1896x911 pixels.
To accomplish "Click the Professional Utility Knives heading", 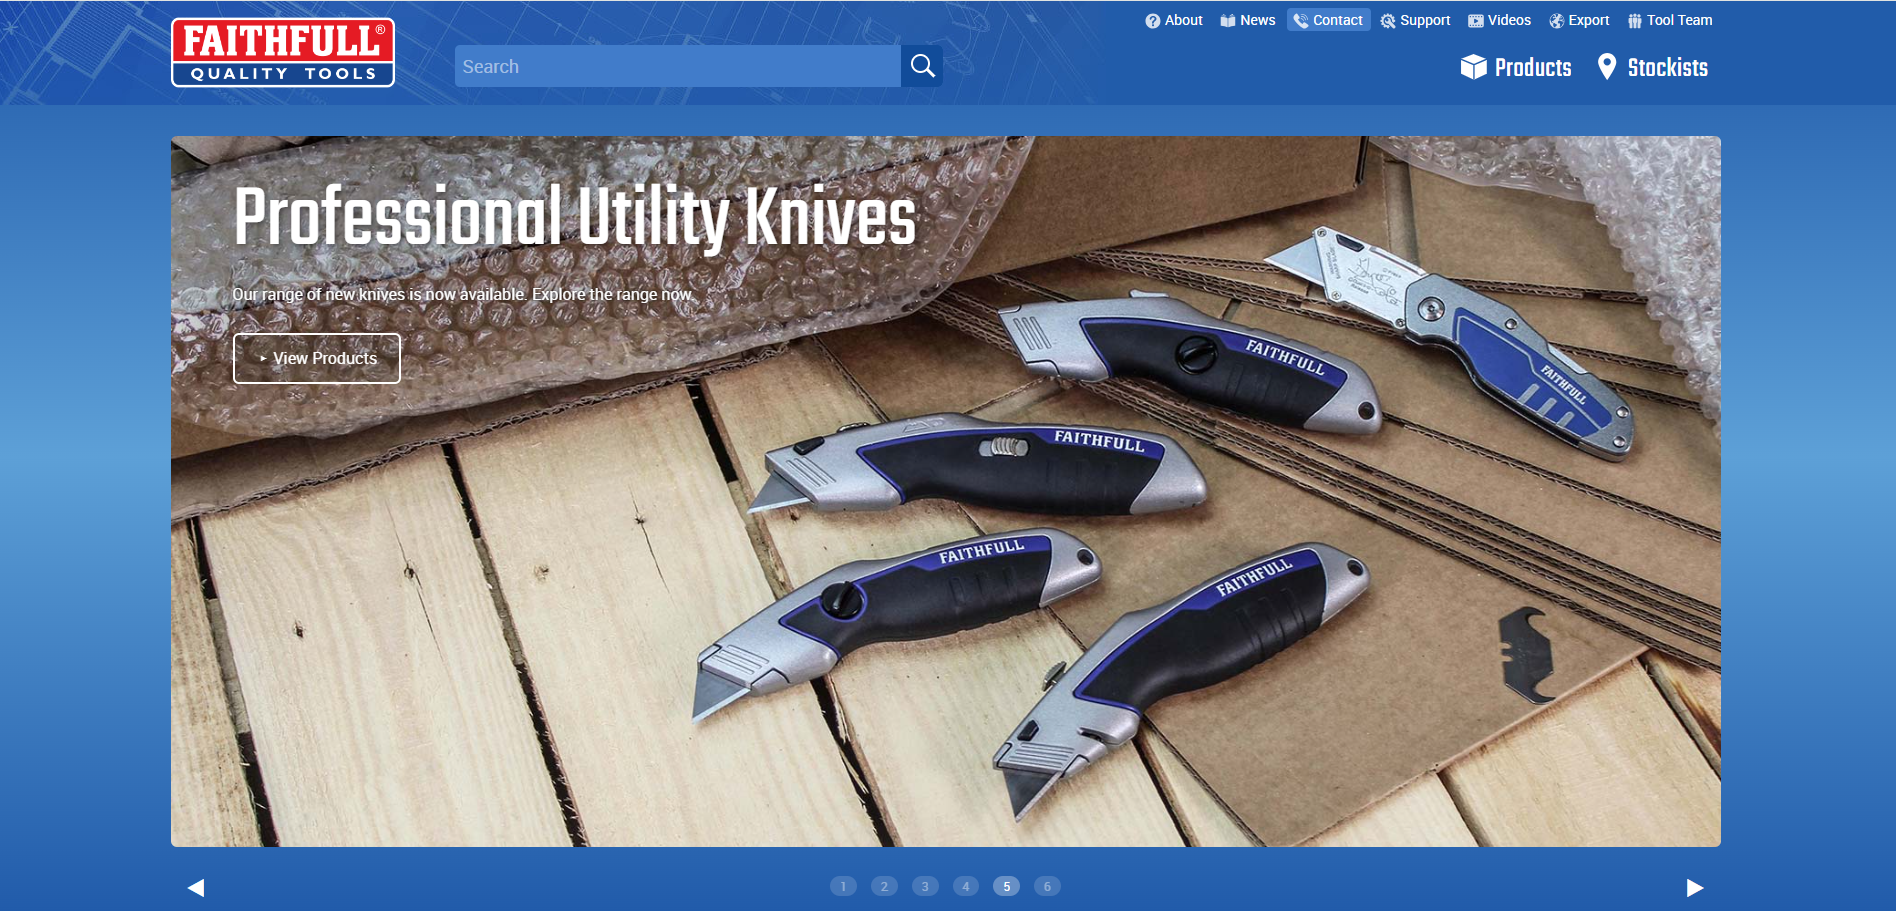I will 575,217.
